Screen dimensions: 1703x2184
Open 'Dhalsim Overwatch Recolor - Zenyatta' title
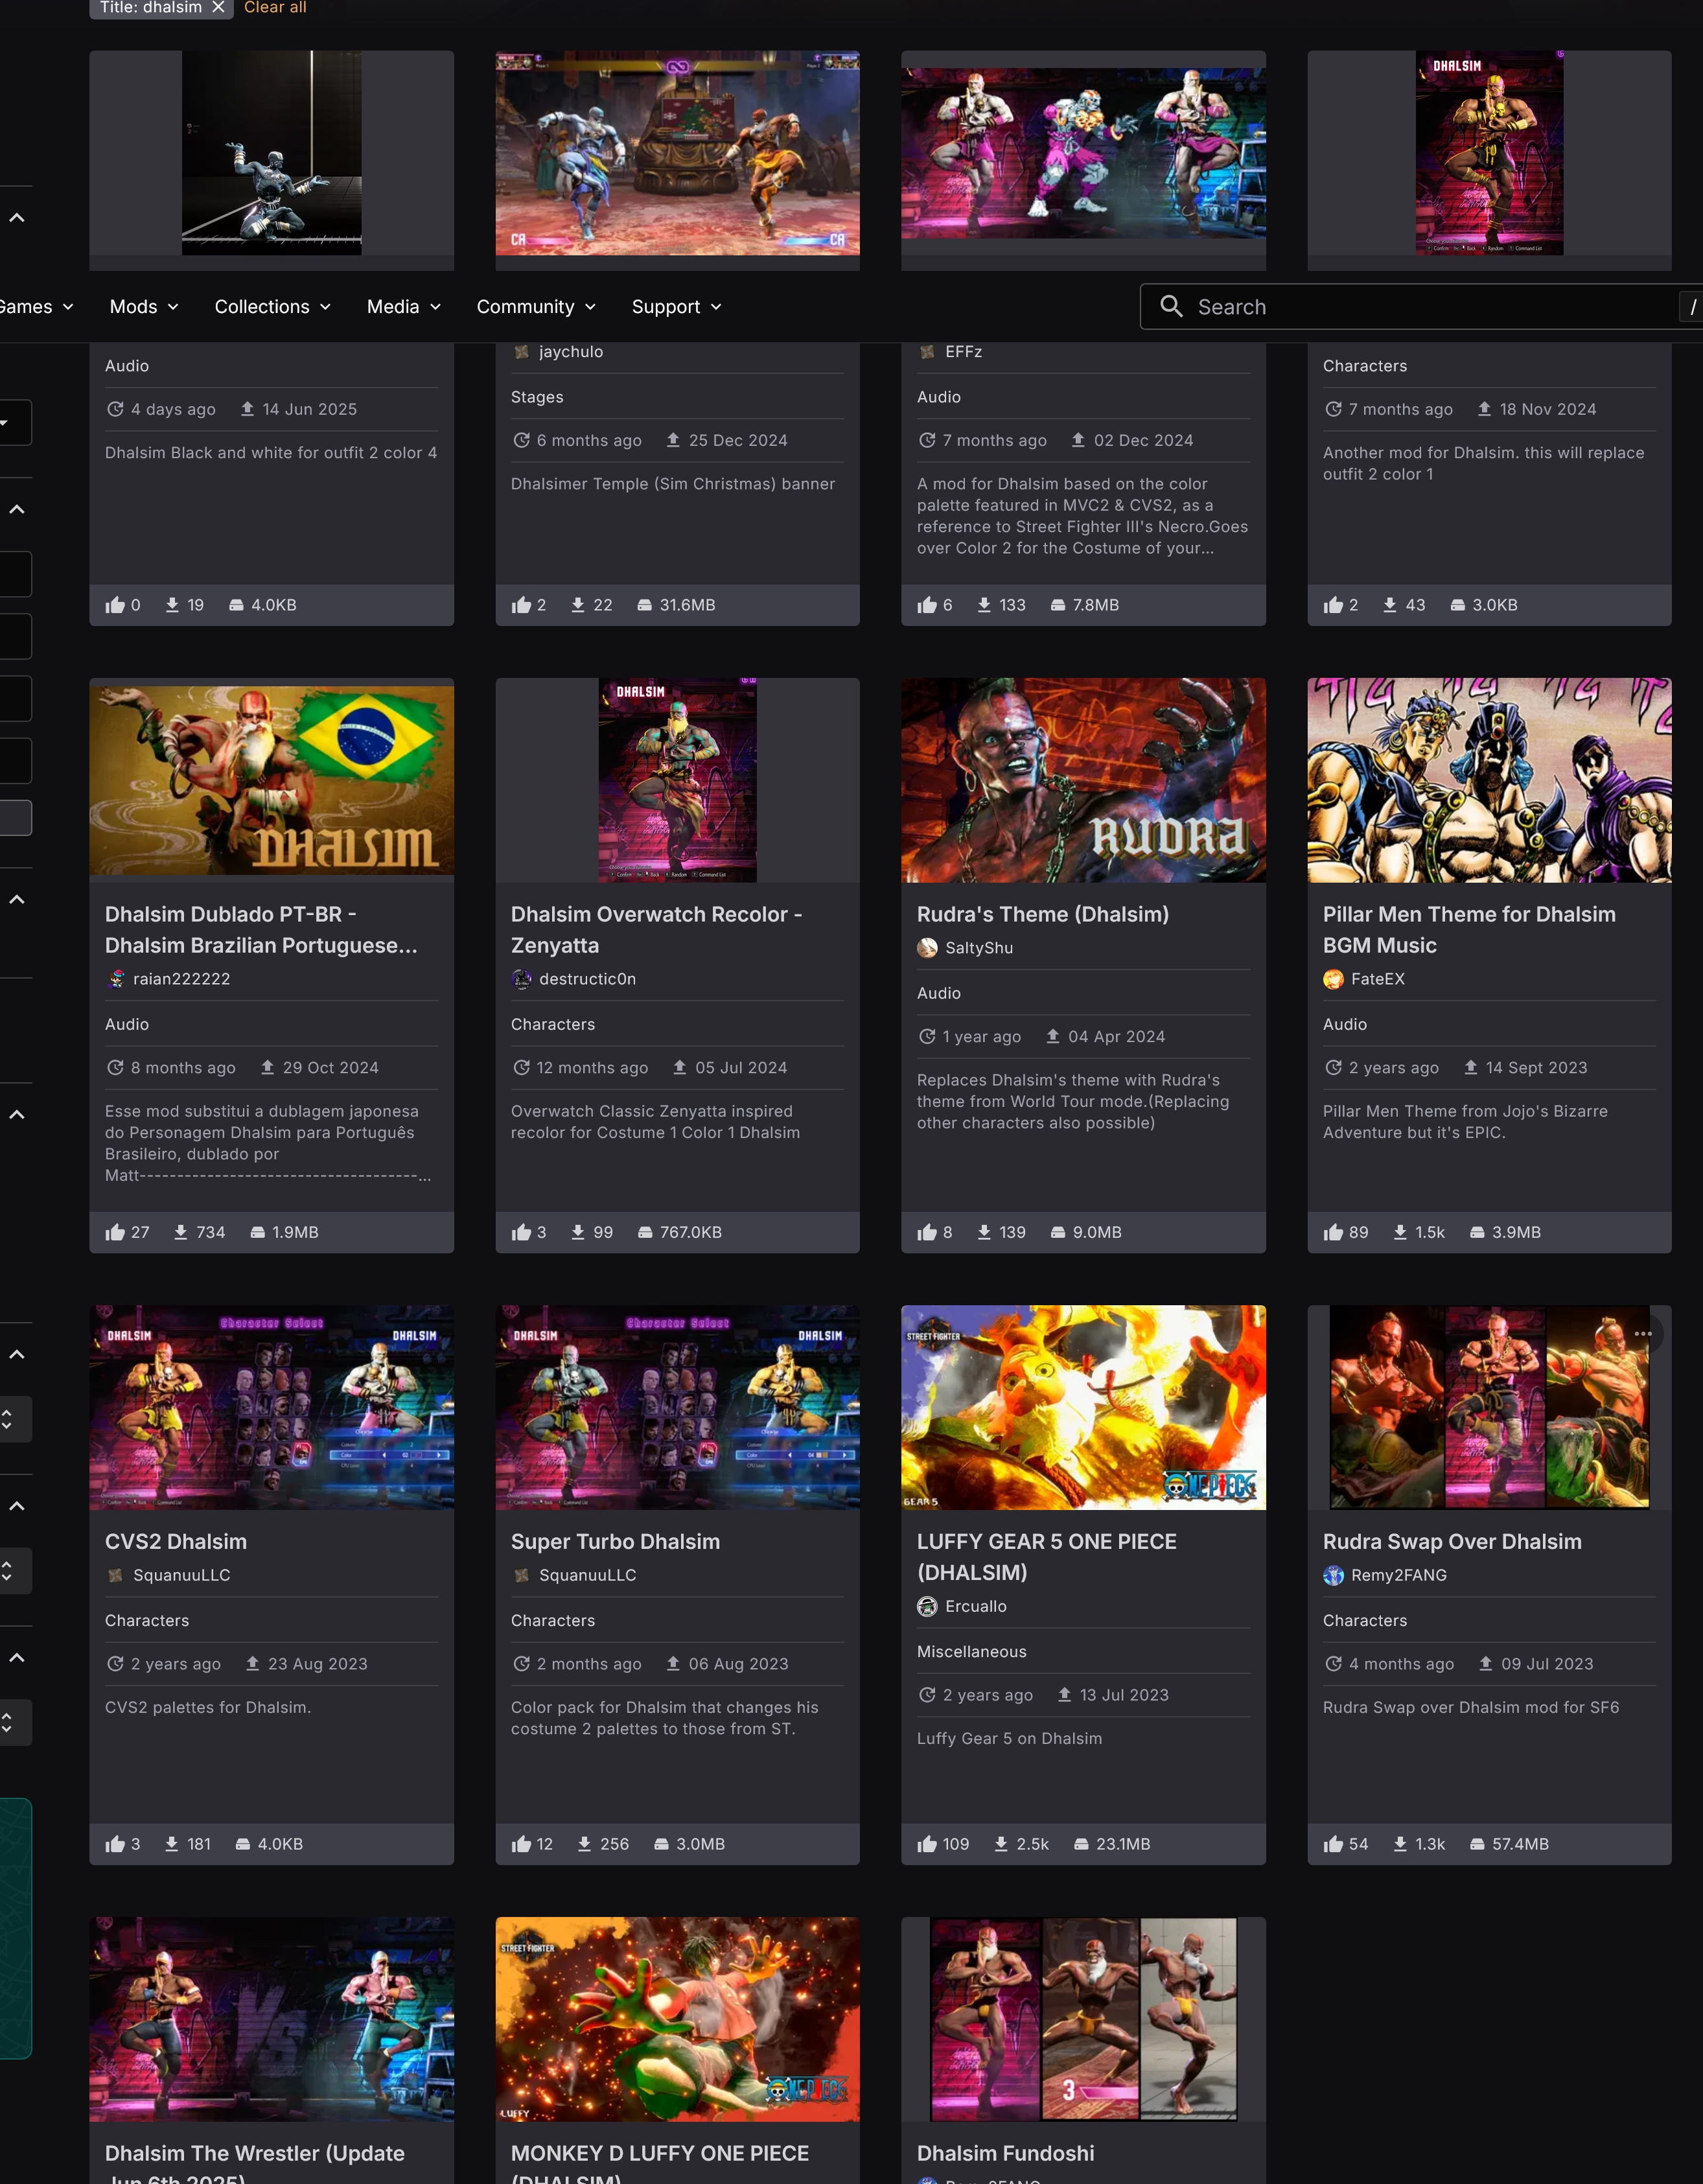tap(656, 929)
